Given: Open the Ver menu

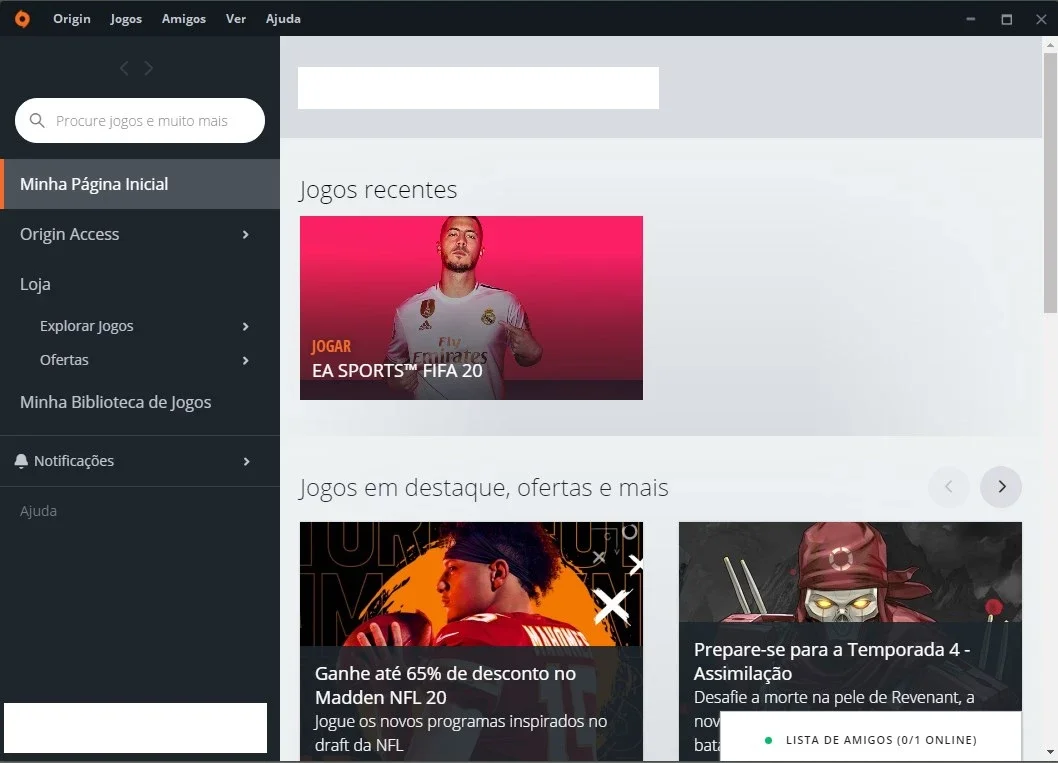Looking at the screenshot, I should pos(235,19).
